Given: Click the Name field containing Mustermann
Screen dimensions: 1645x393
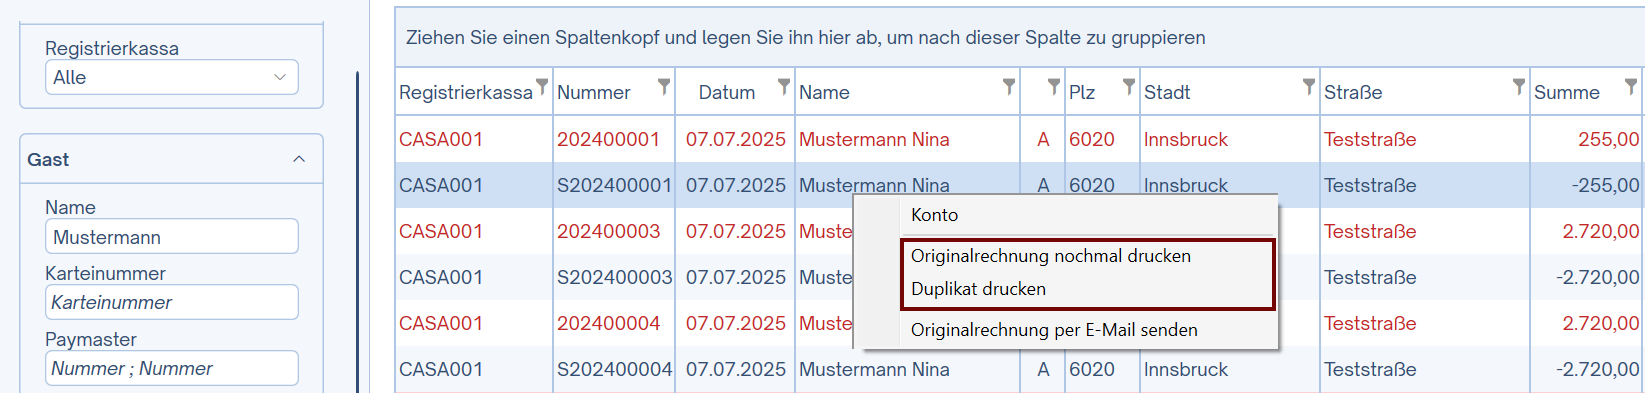Looking at the screenshot, I should [x=172, y=237].
